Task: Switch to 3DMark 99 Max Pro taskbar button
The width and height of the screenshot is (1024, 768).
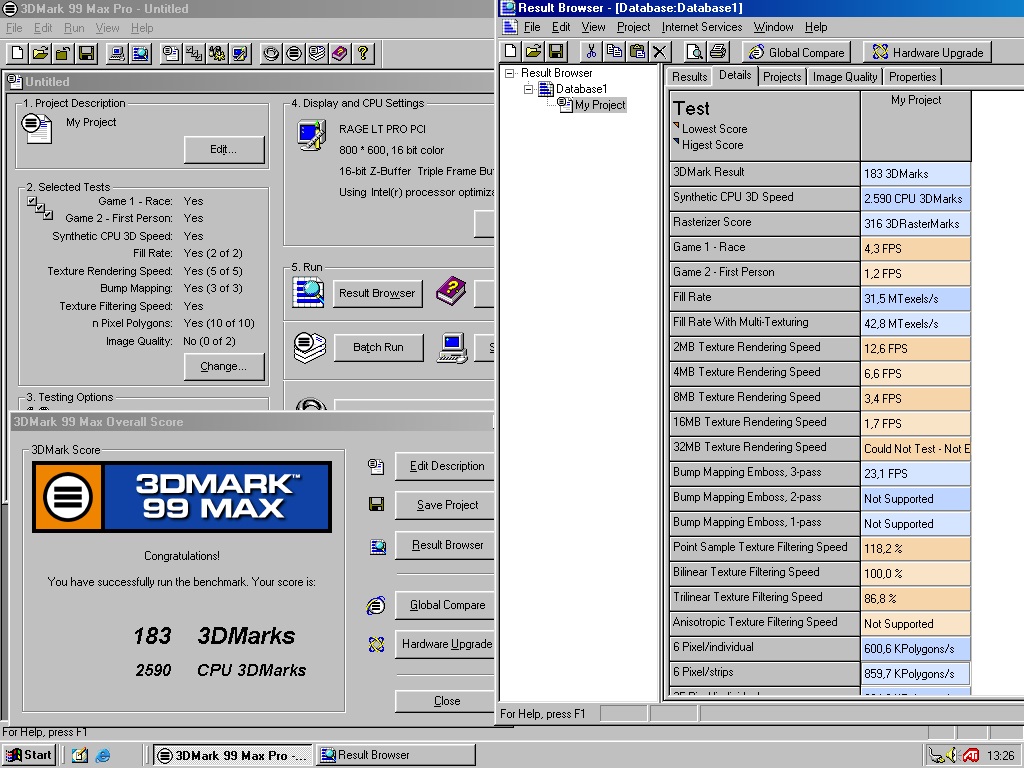Action: point(232,755)
